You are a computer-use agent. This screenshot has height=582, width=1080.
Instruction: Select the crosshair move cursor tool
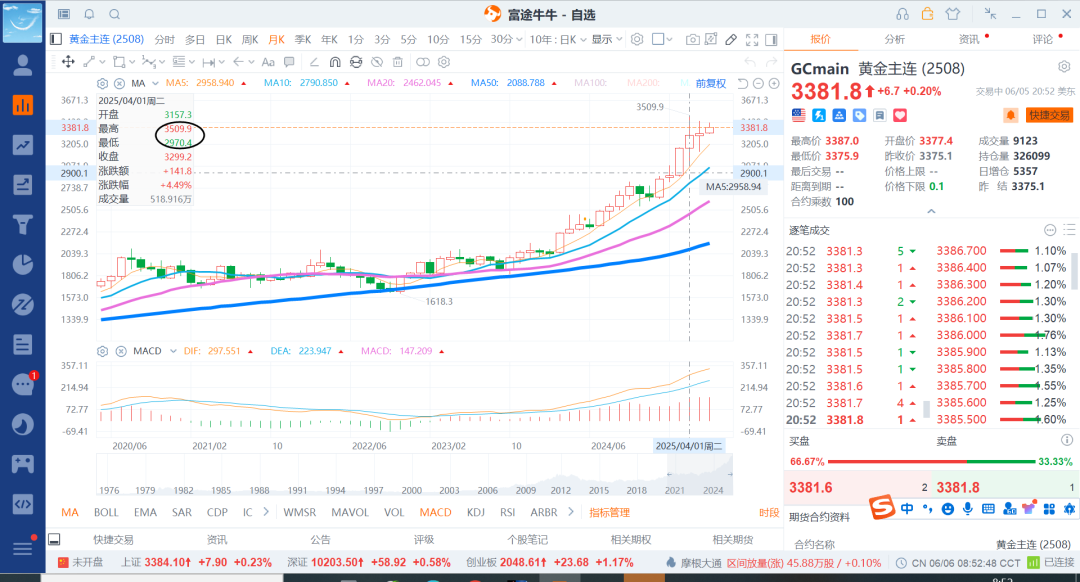(68, 62)
